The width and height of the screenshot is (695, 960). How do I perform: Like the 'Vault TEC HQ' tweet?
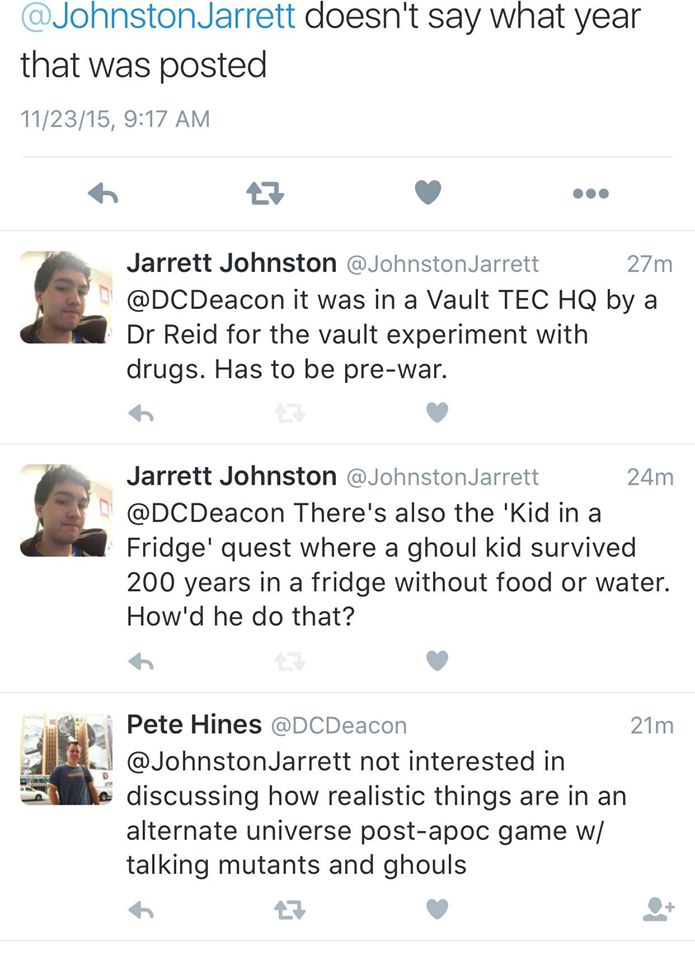[437, 412]
